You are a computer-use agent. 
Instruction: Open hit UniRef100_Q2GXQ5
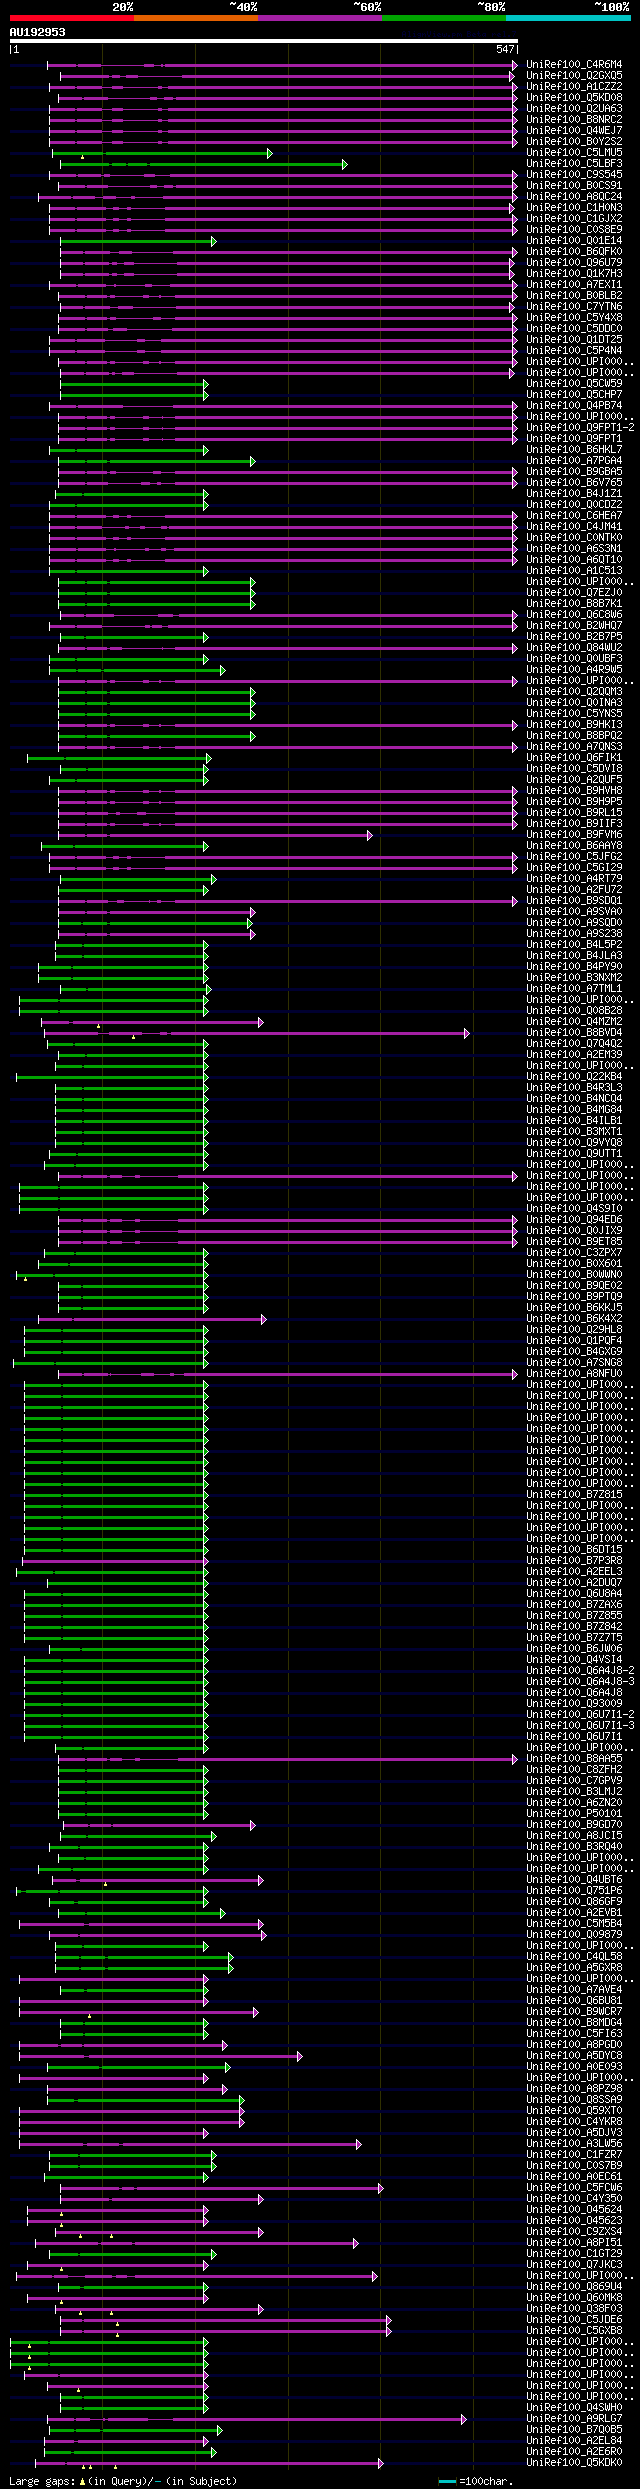(x=574, y=76)
